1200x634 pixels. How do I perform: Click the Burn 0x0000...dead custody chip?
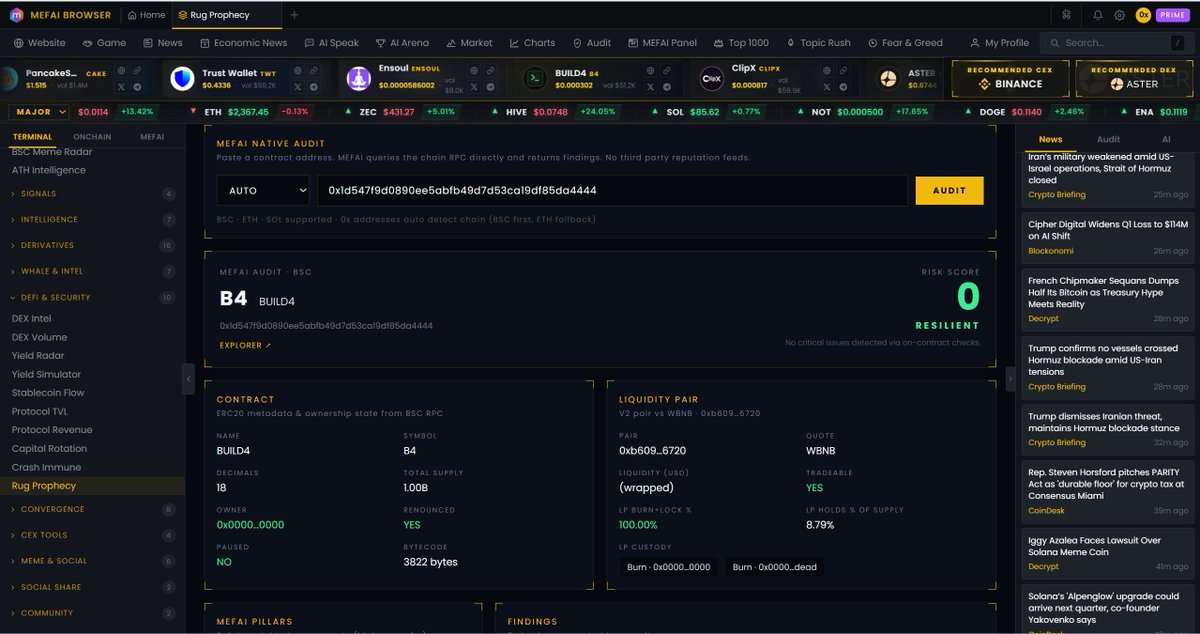[775, 567]
